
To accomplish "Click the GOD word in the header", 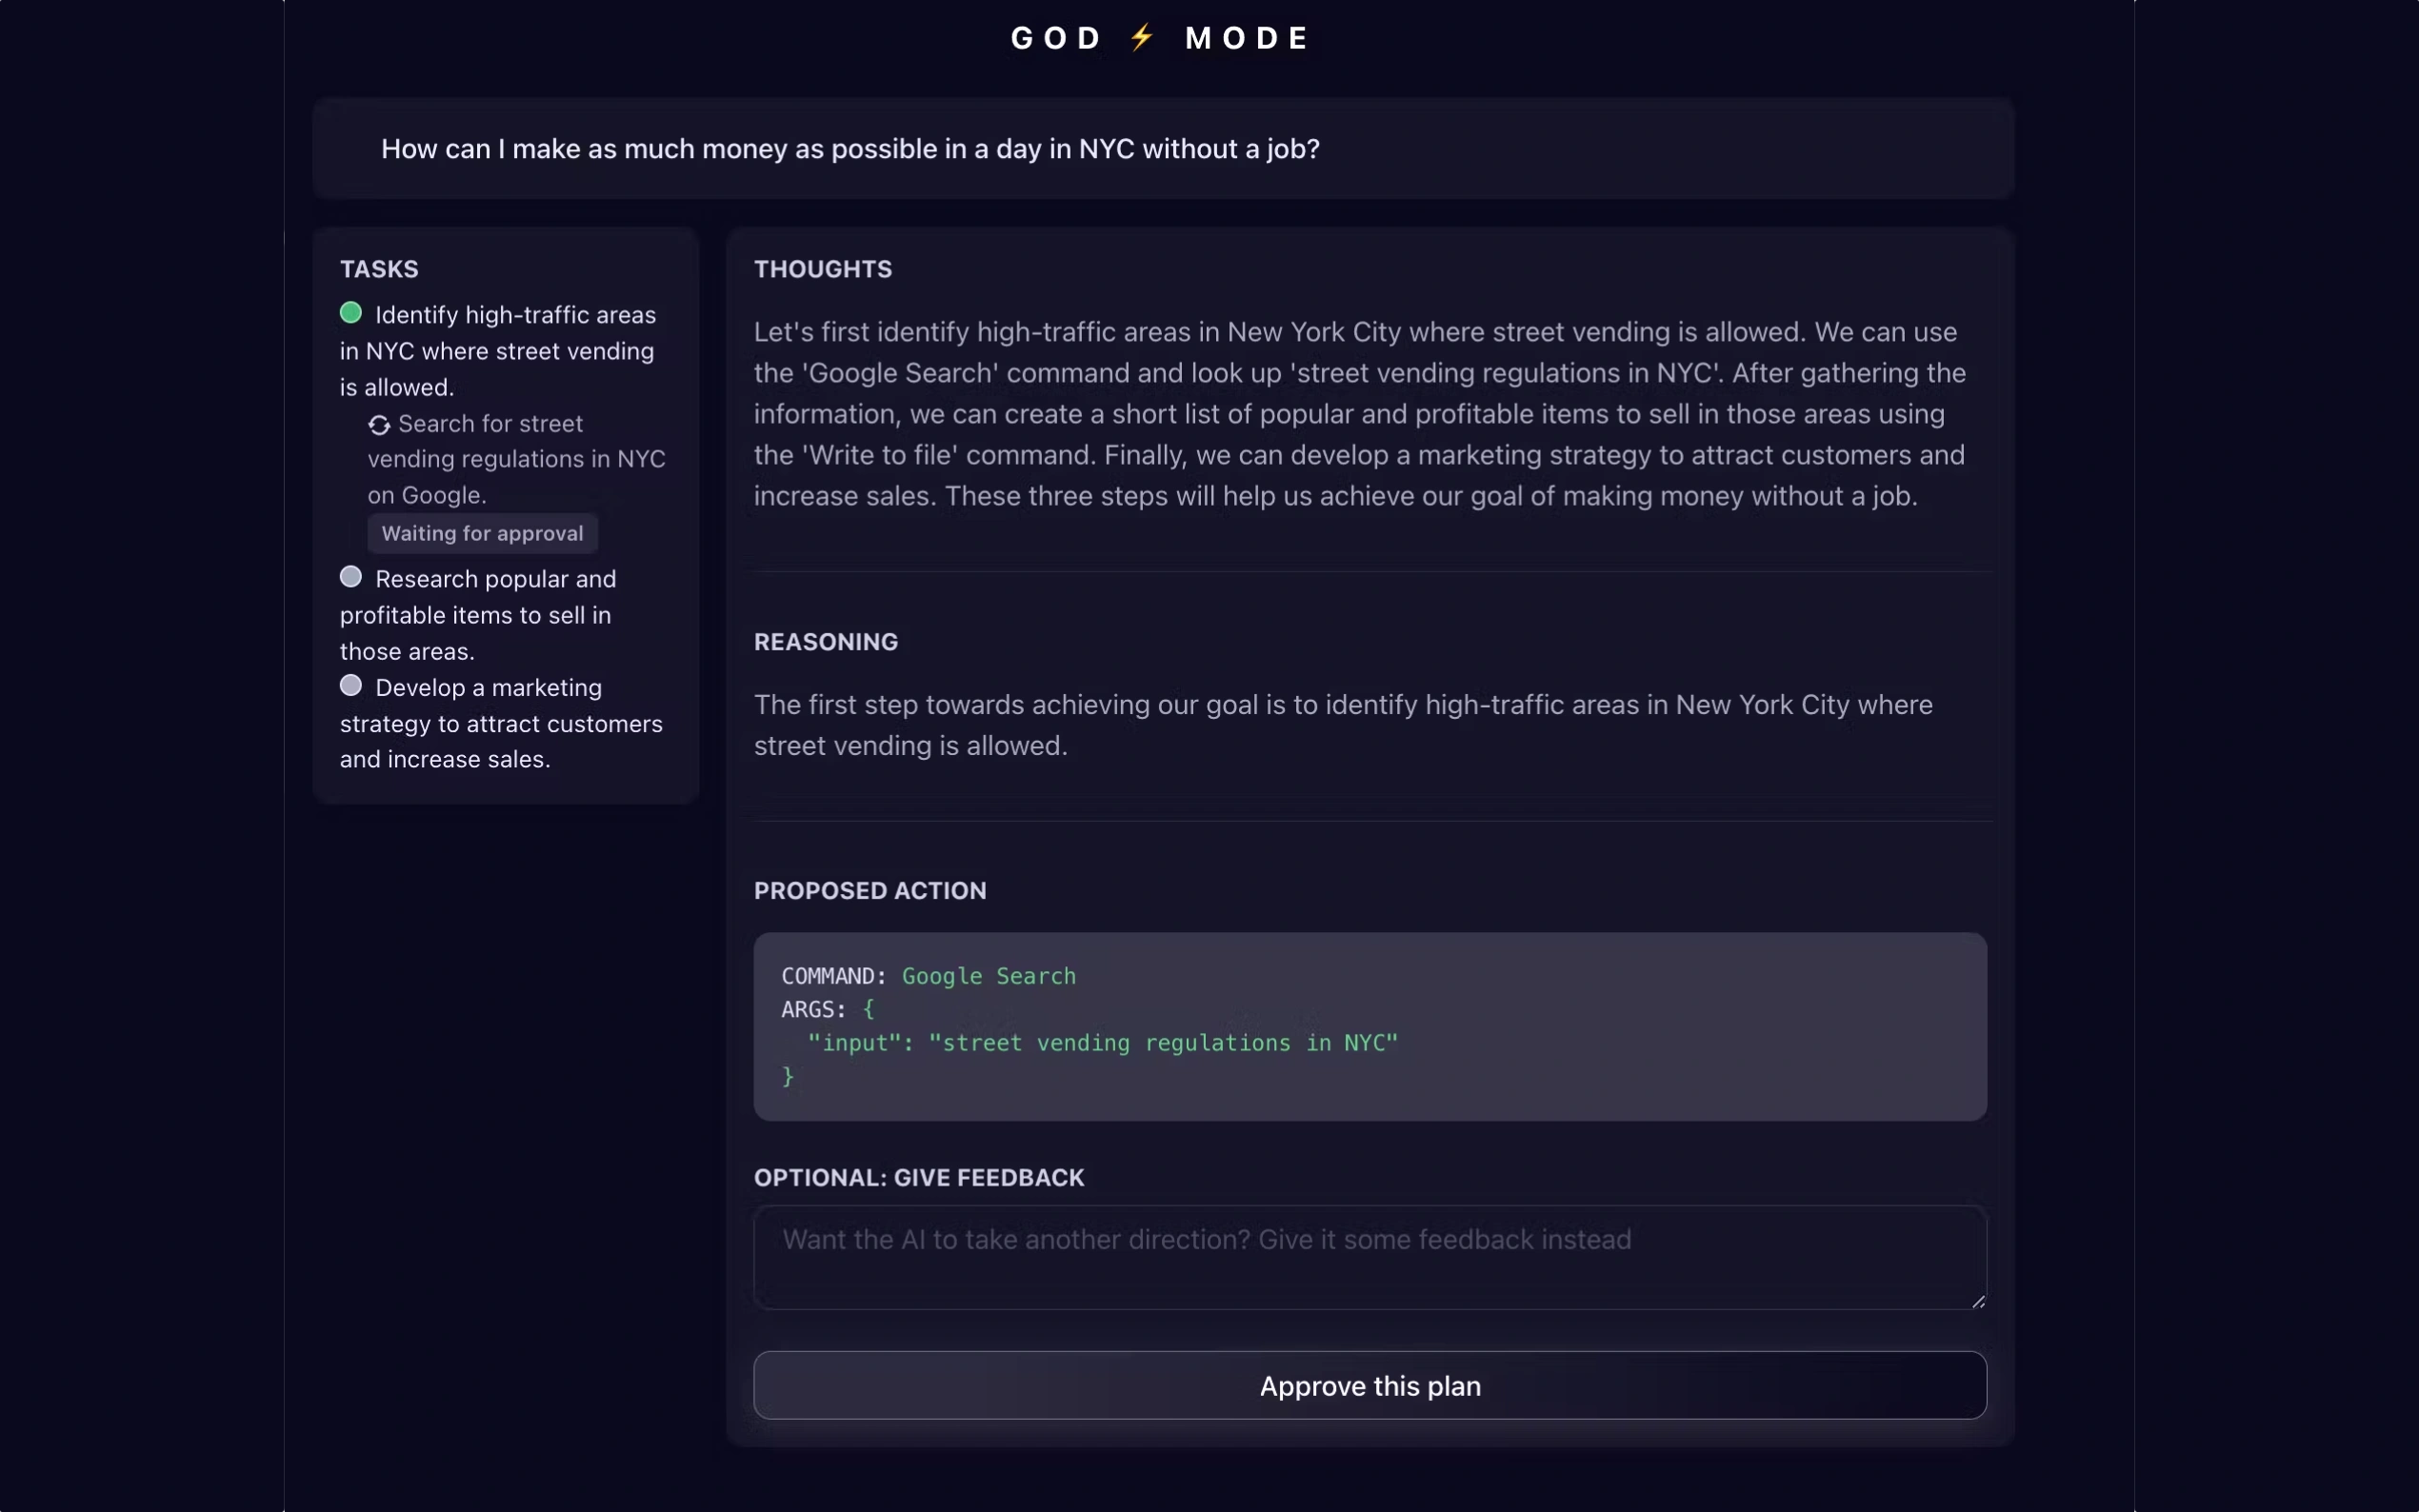I will click(1056, 38).
